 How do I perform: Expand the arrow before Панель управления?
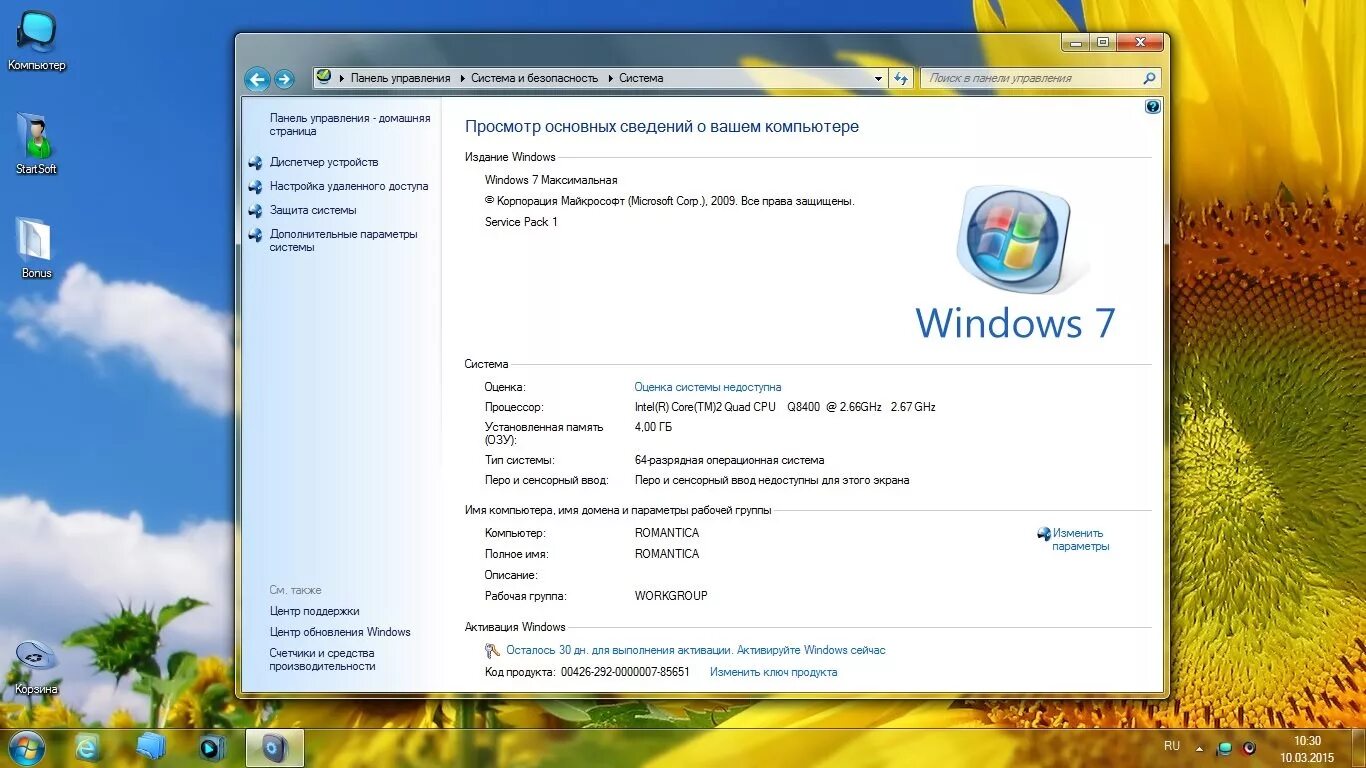pyautogui.click(x=341, y=78)
